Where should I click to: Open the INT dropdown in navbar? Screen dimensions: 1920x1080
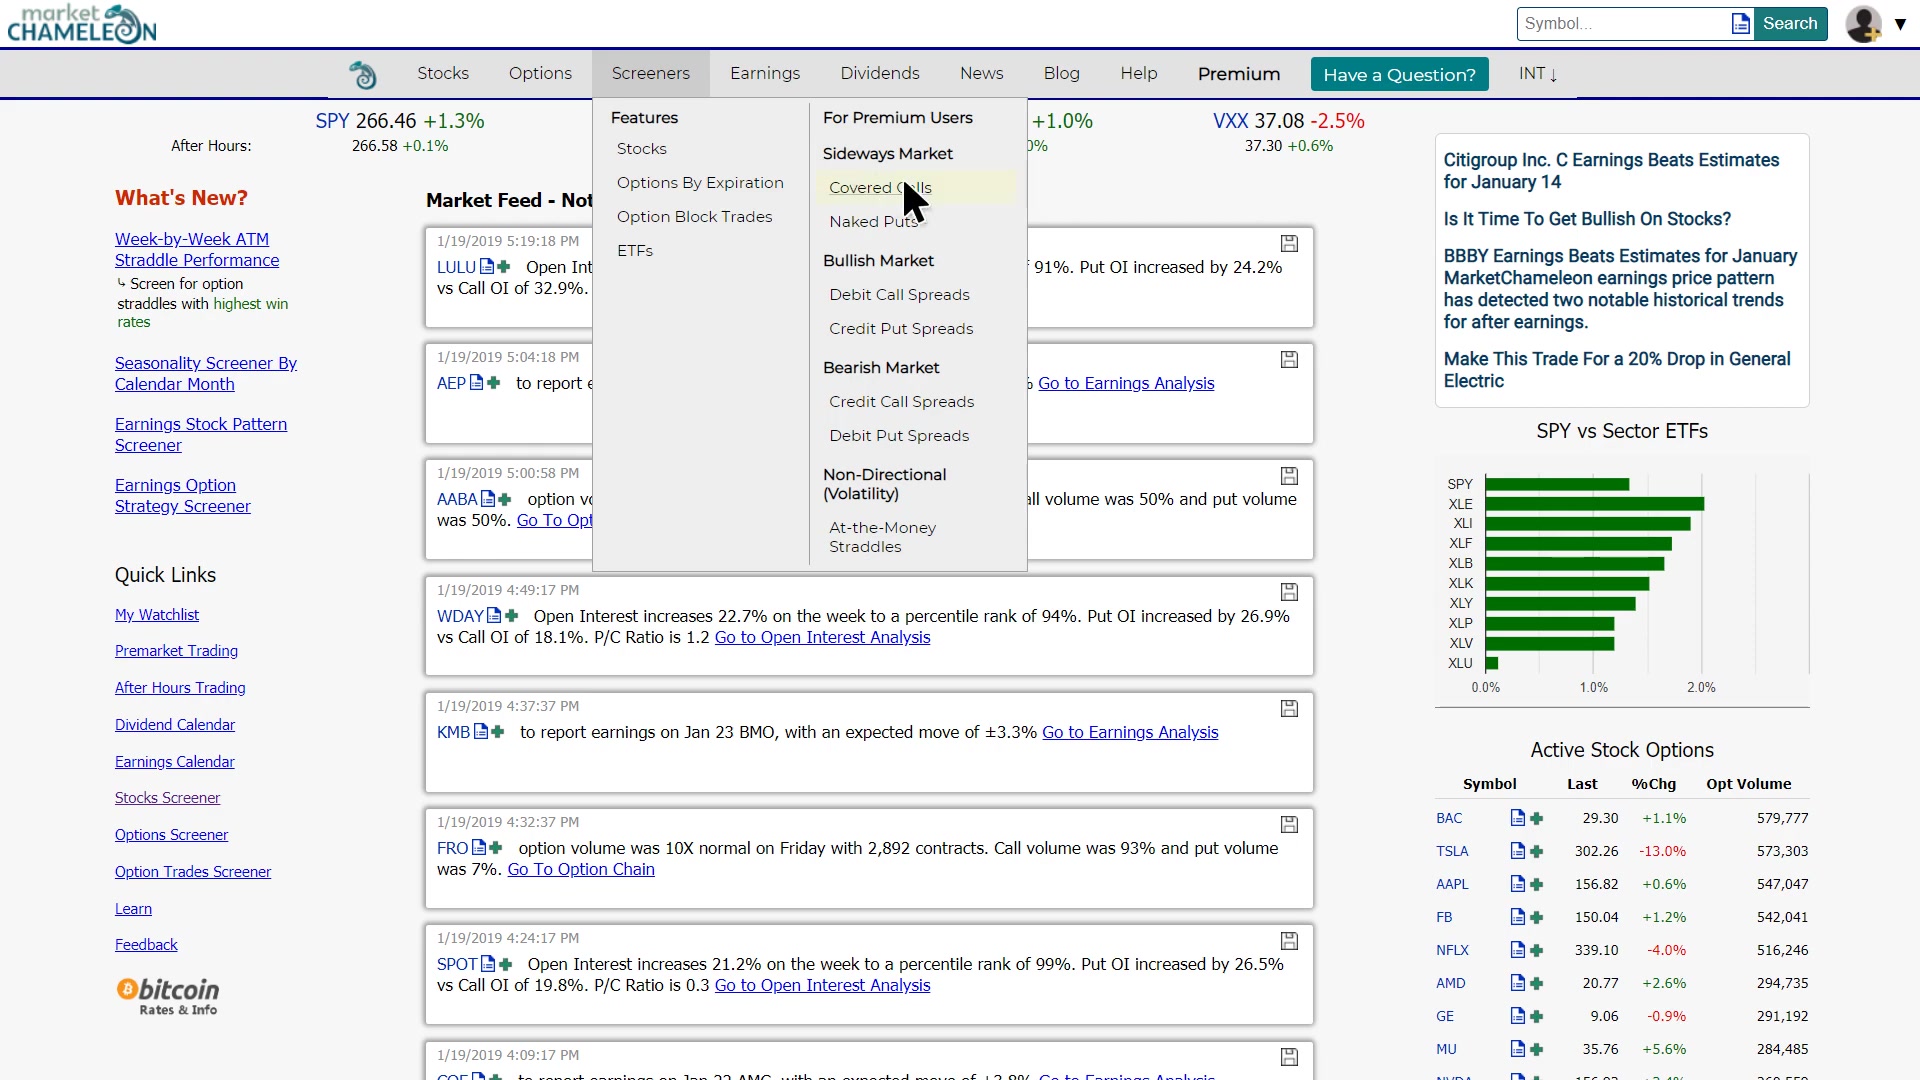tap(1538, 74)
